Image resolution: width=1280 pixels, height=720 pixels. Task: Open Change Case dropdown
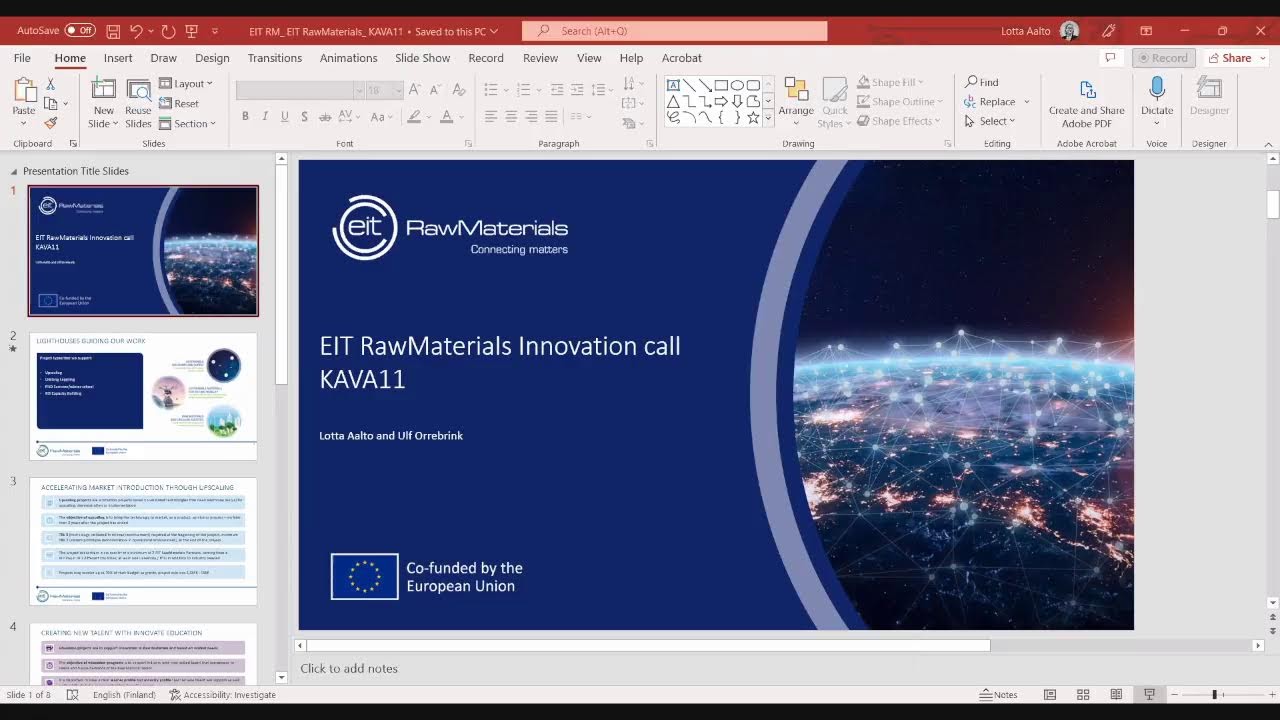click(381, 117)
